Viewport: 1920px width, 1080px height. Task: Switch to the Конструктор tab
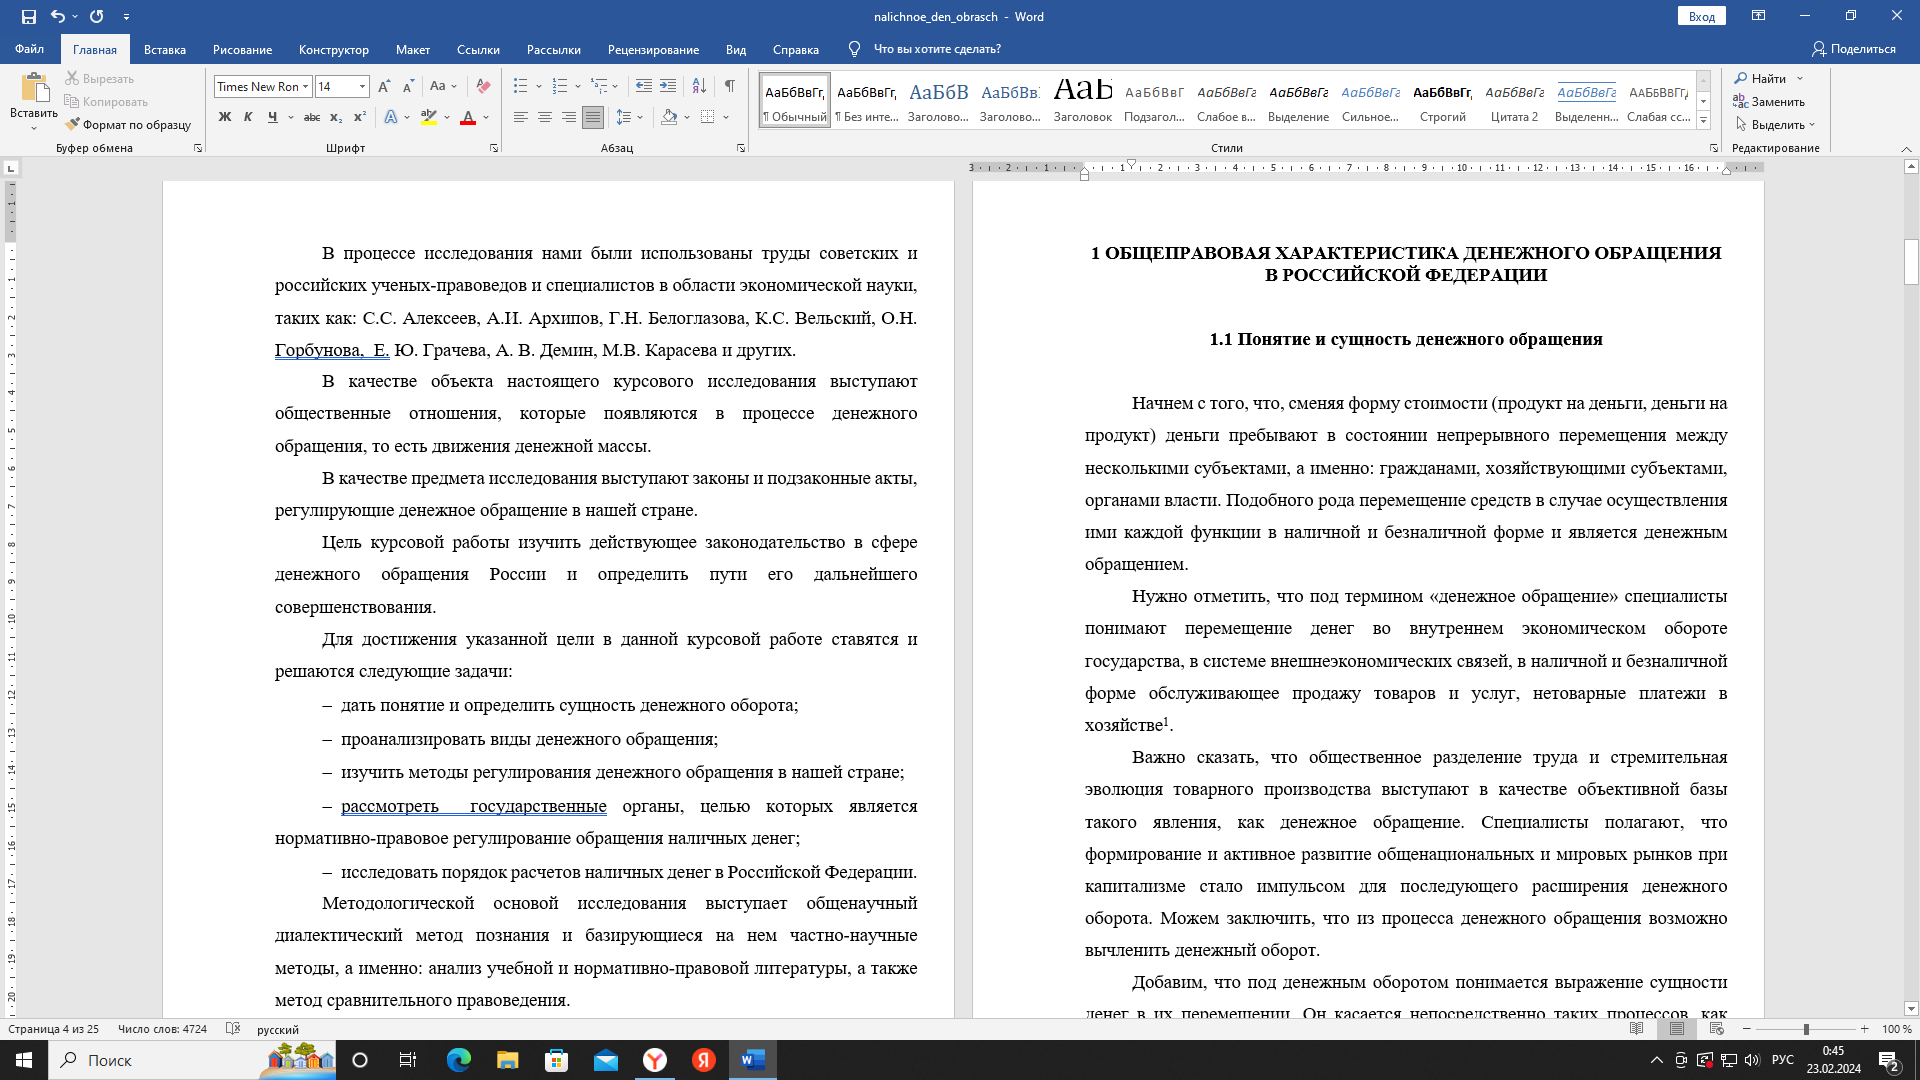pos(334,49)
